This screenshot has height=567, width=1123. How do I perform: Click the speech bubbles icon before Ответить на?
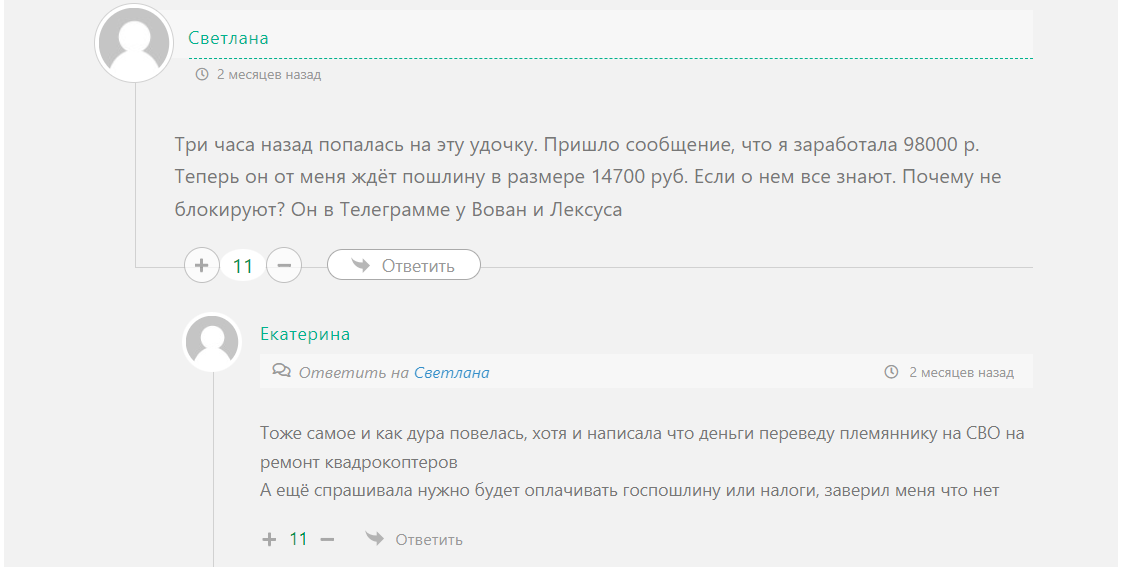pos(281,371)
